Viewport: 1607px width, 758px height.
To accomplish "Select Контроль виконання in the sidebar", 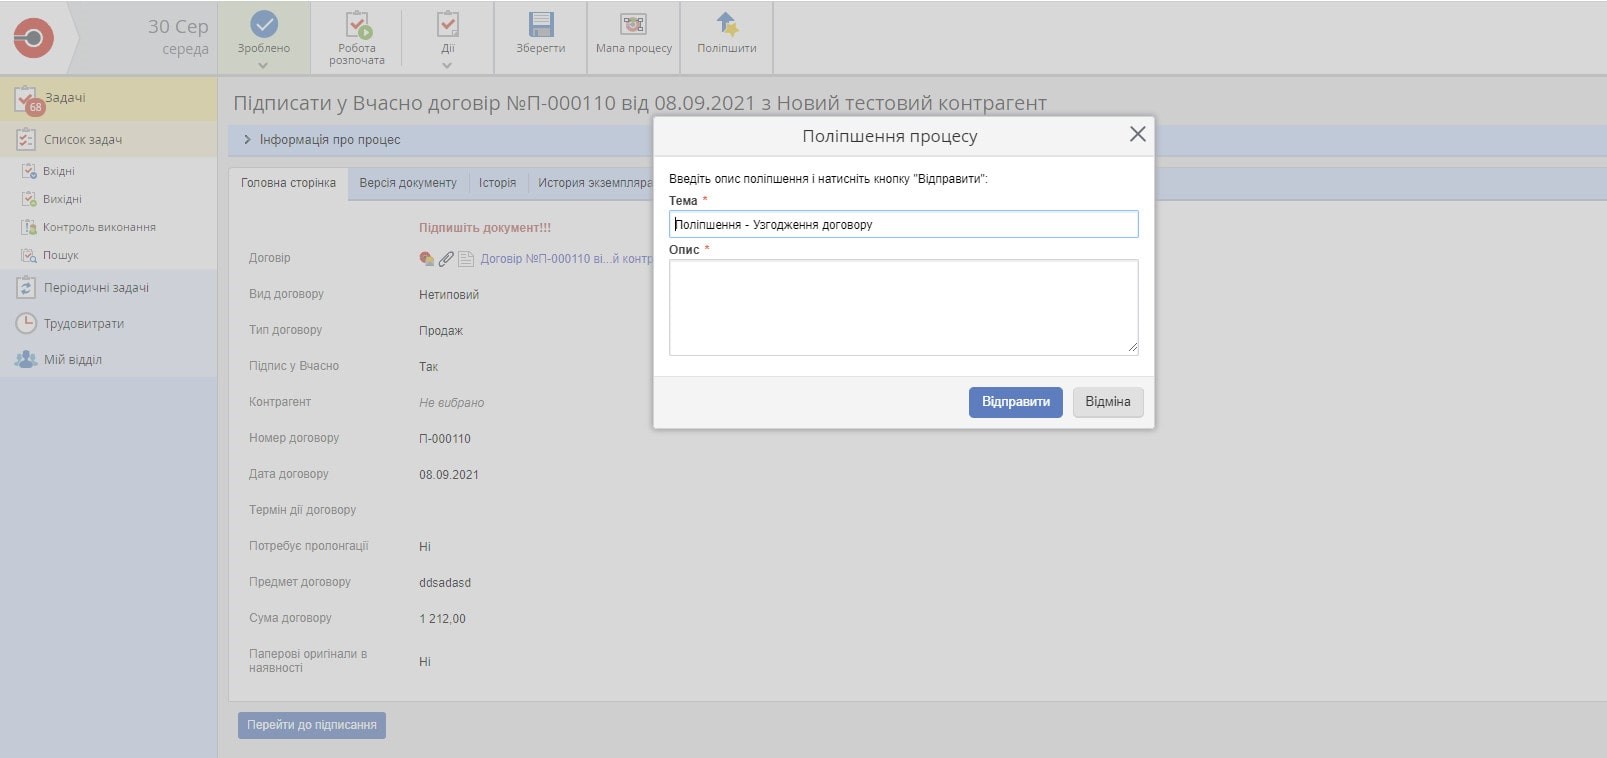I will (98, 227).
